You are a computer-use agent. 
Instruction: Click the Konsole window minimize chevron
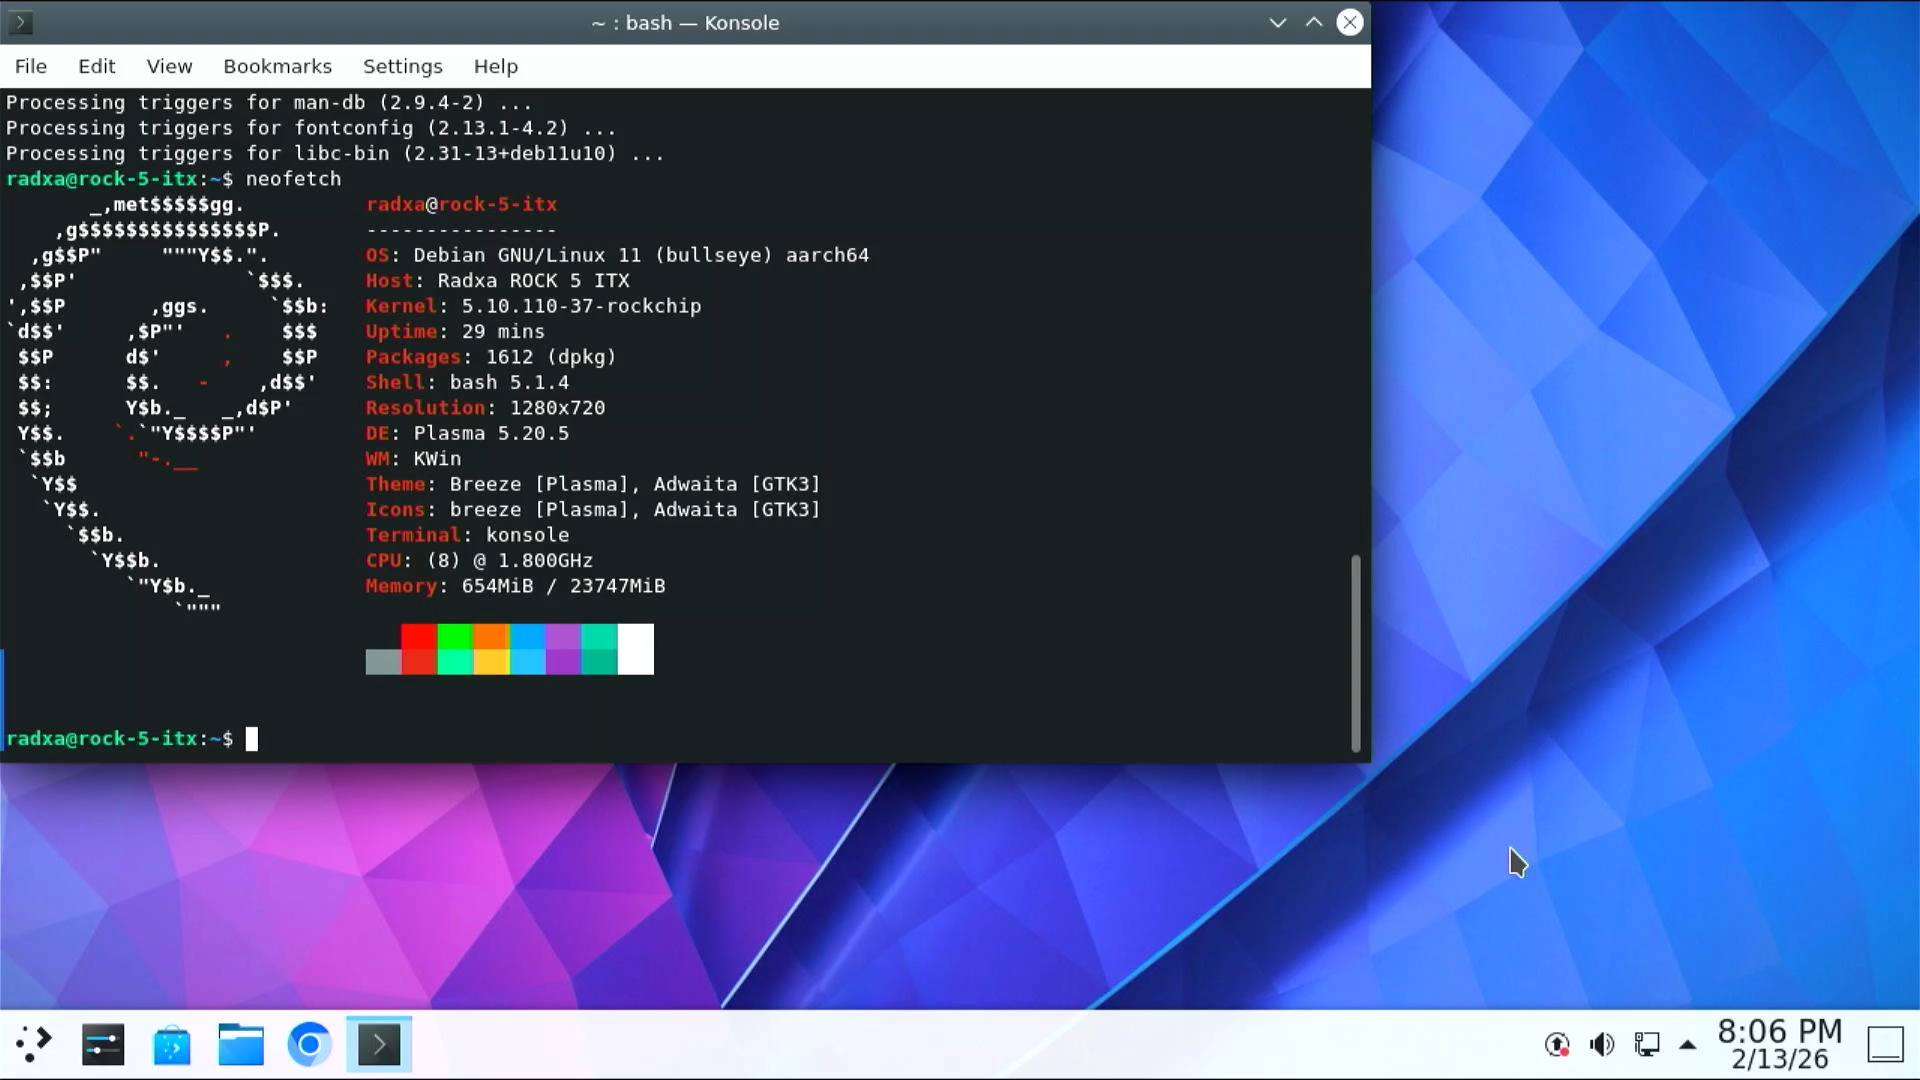pyautogui.click(x=1277, y=22)
